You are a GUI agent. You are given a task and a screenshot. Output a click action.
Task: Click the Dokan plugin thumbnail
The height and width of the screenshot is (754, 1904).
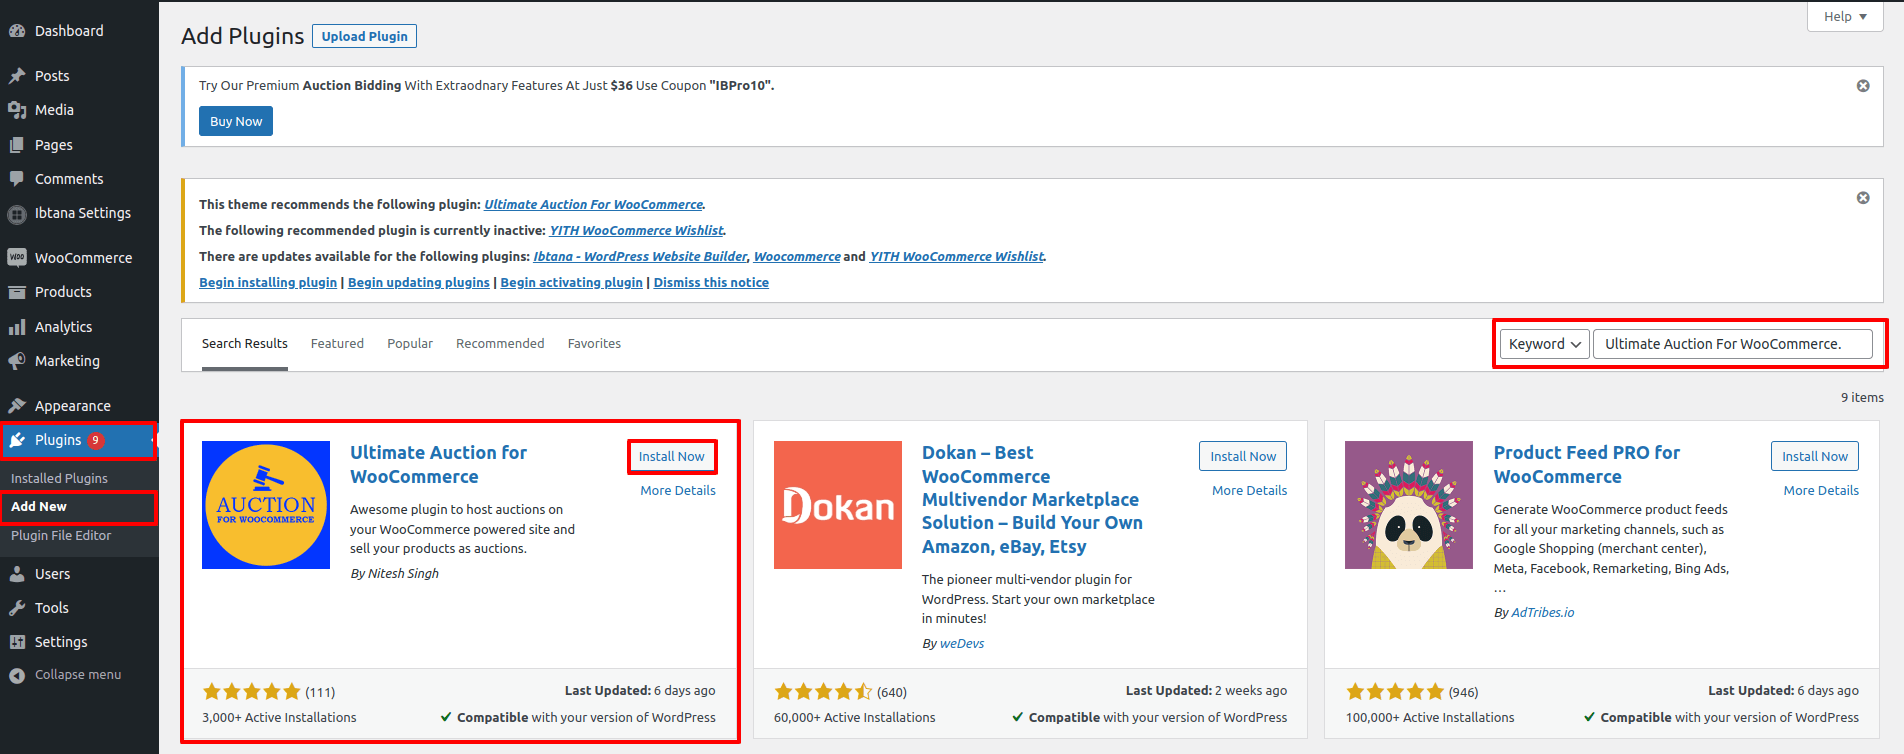click(837, 505)
